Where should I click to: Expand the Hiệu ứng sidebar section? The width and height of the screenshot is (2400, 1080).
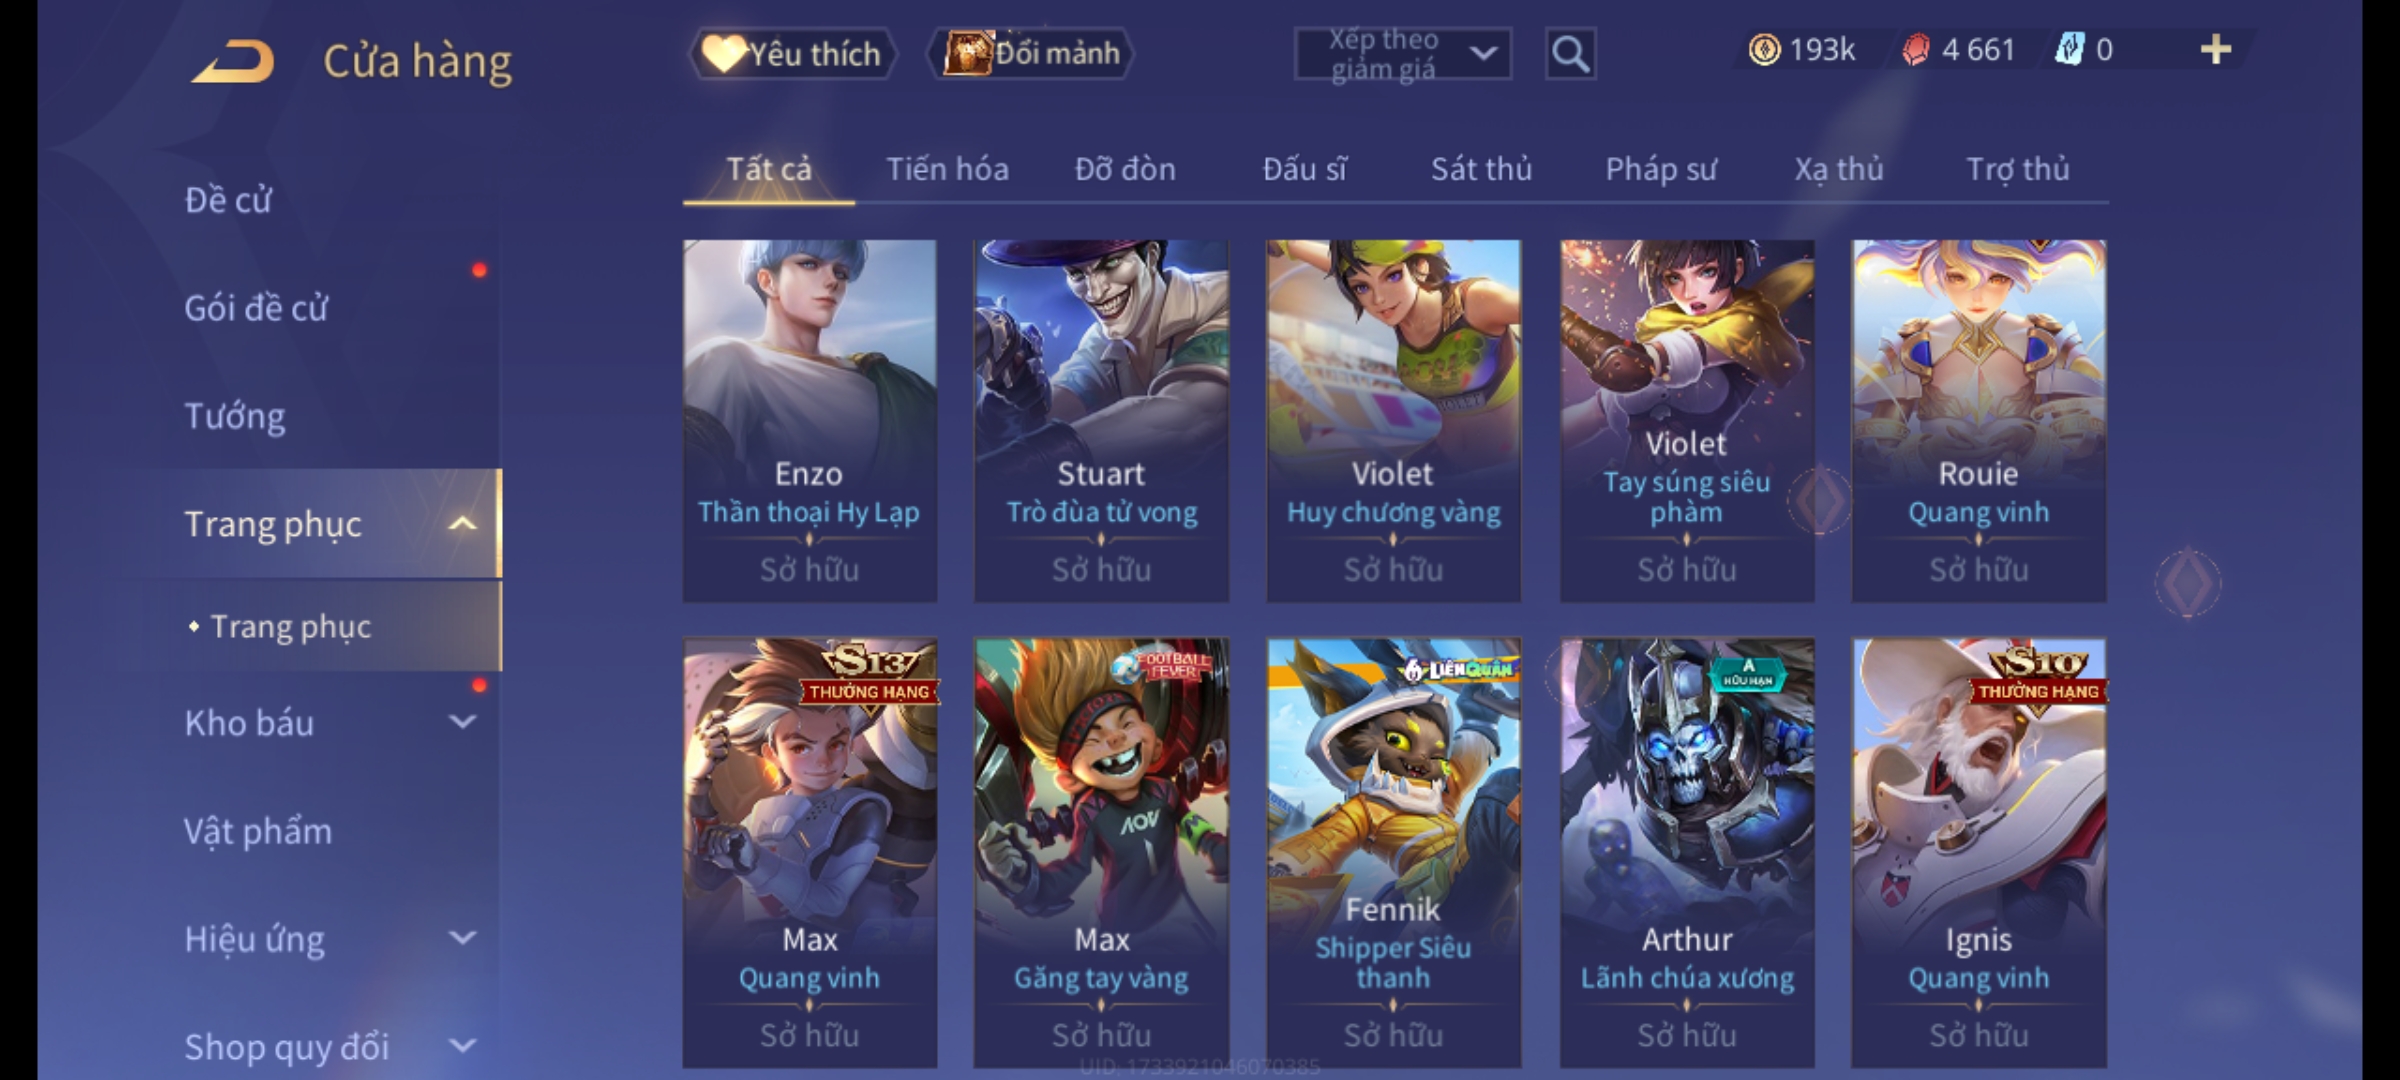pos(462,938)
